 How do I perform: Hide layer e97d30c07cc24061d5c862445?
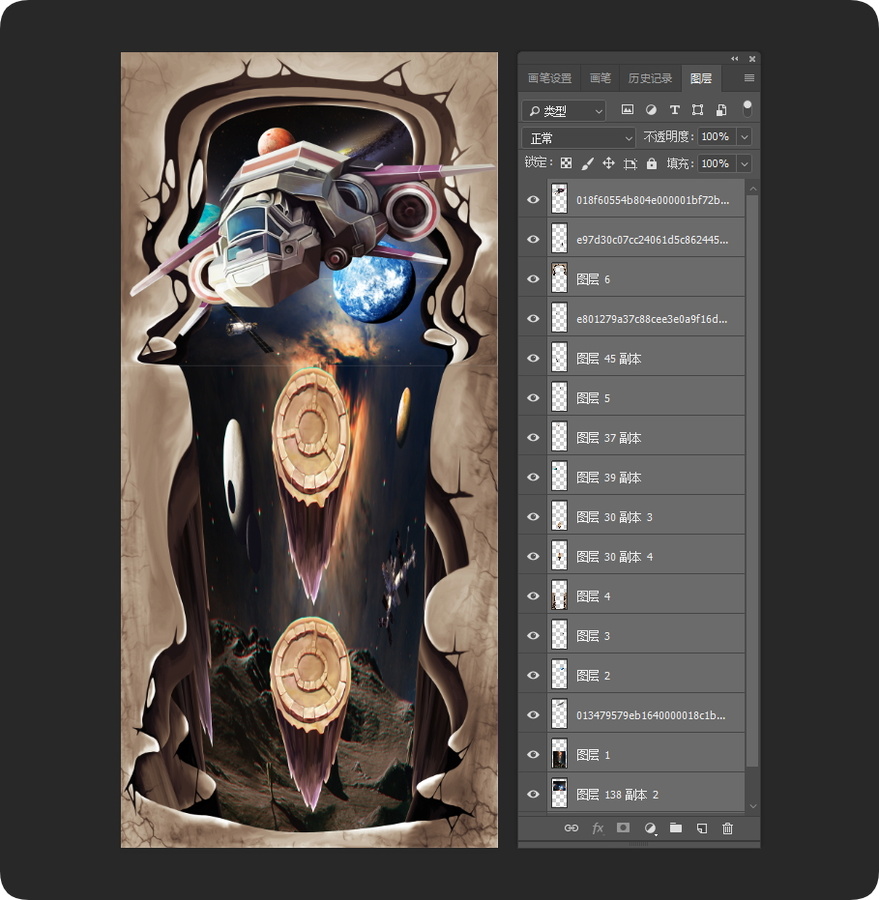point(533,239)
